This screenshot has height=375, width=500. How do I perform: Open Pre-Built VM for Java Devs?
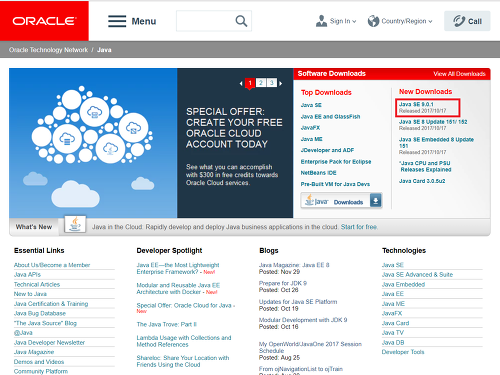coord(335,184)
